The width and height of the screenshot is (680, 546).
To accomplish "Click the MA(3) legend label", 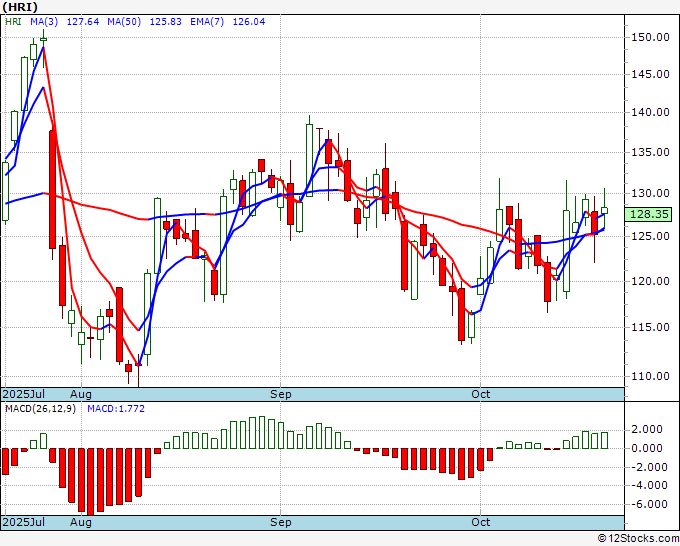I will (x=44, y=22).
